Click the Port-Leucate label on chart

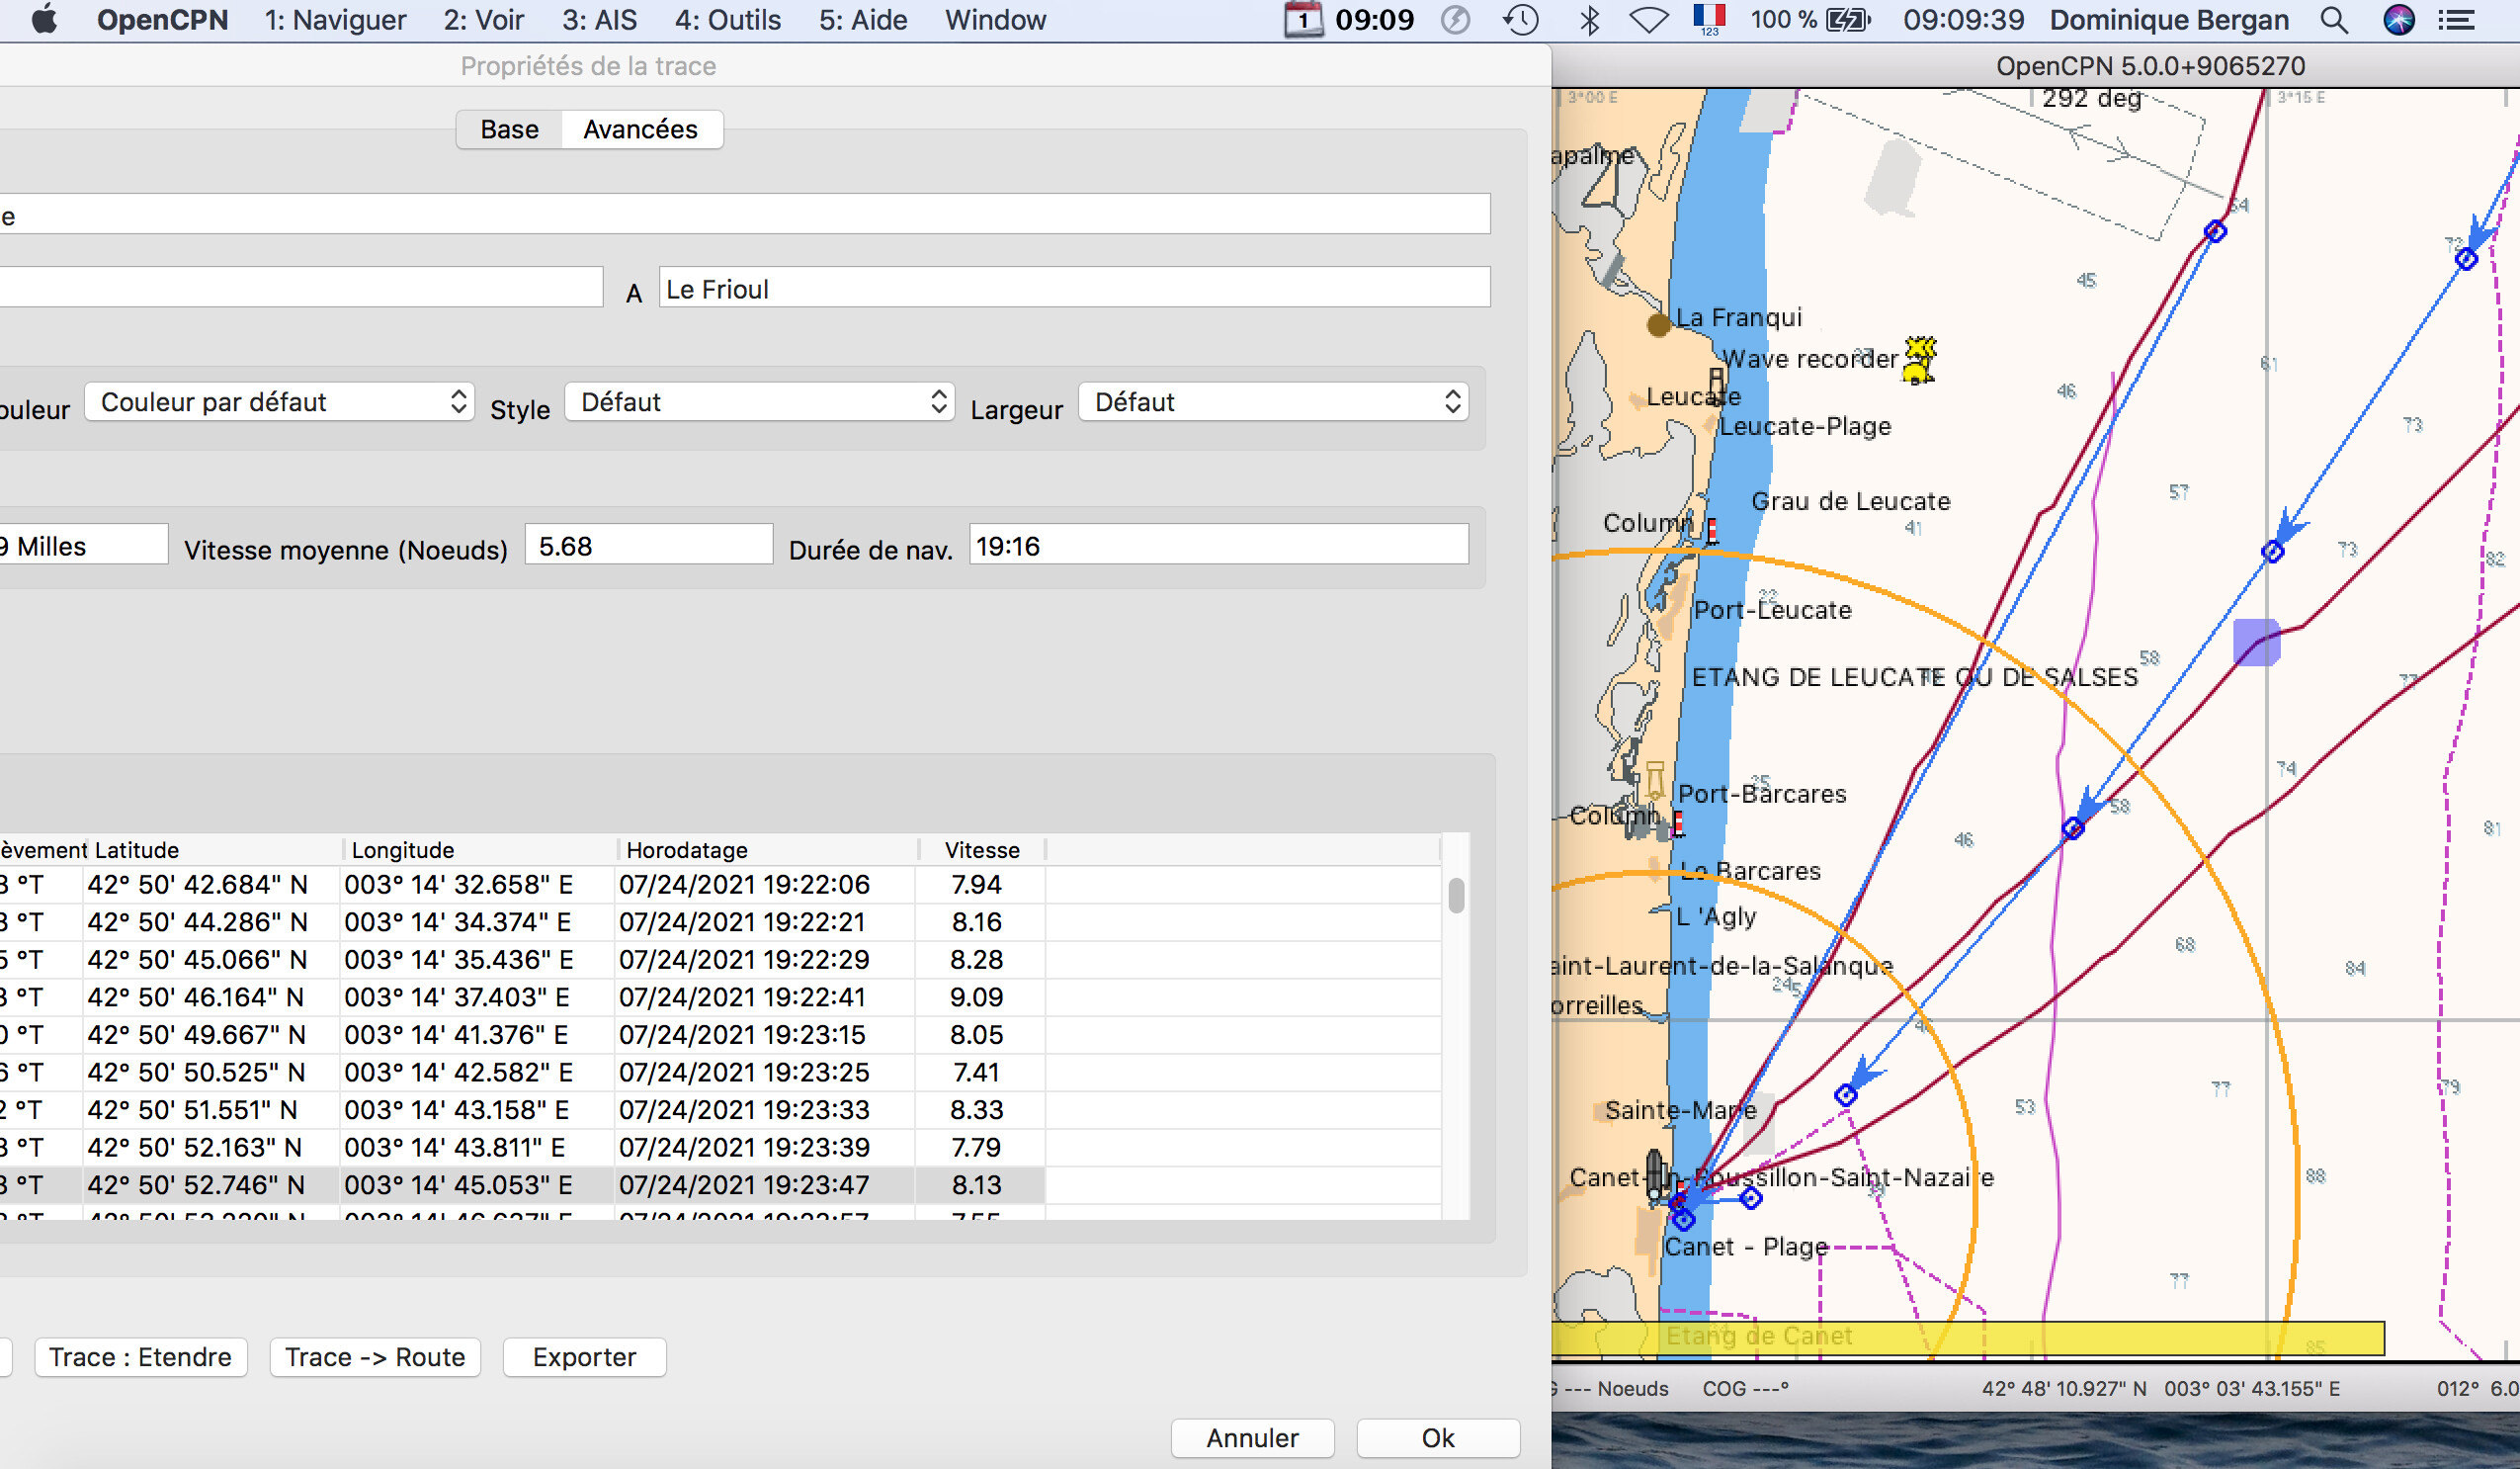tap(1772, 610)
